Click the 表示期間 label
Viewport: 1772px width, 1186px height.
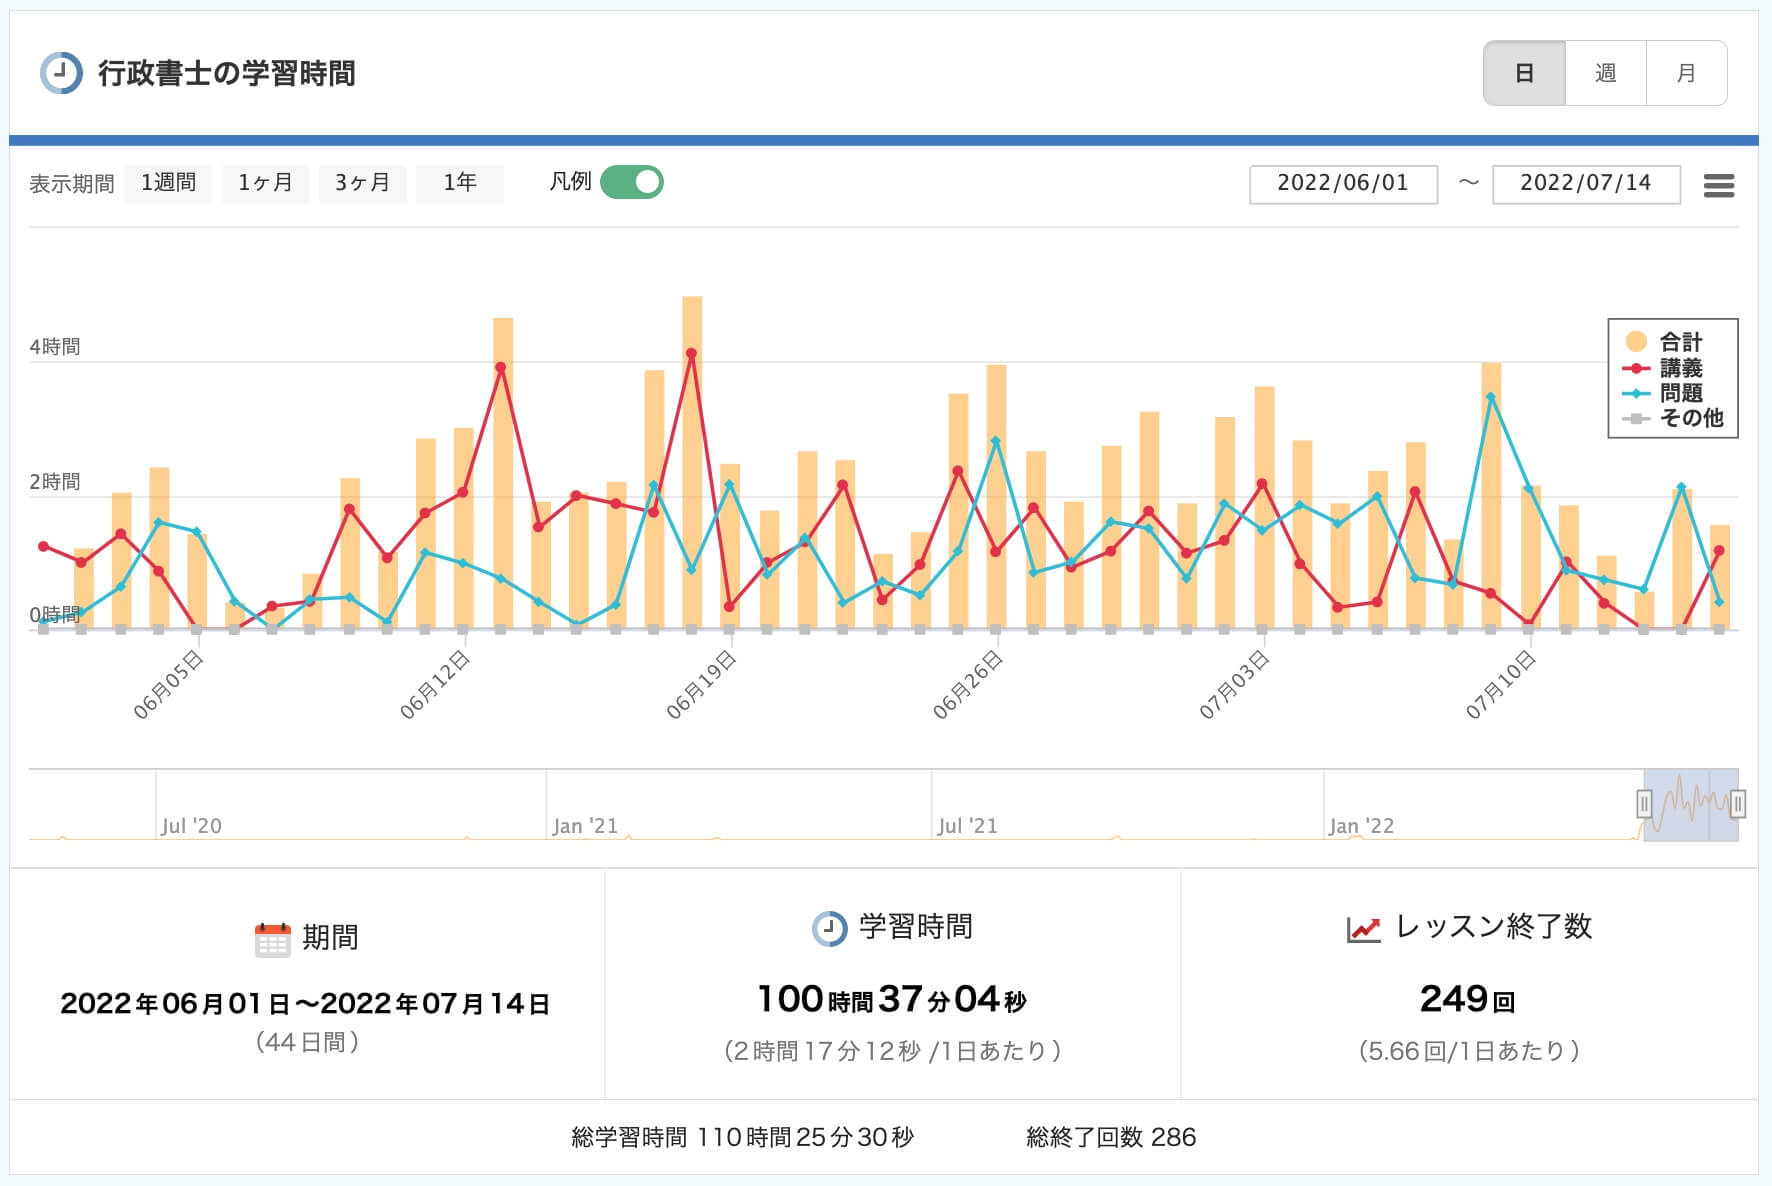(72, 184)
